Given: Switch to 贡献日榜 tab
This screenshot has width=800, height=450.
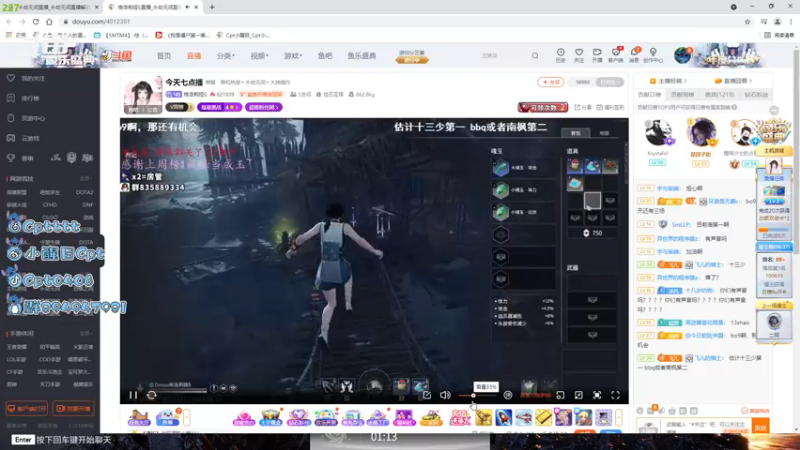Looking at the screenshot, I should pos(649,94).
